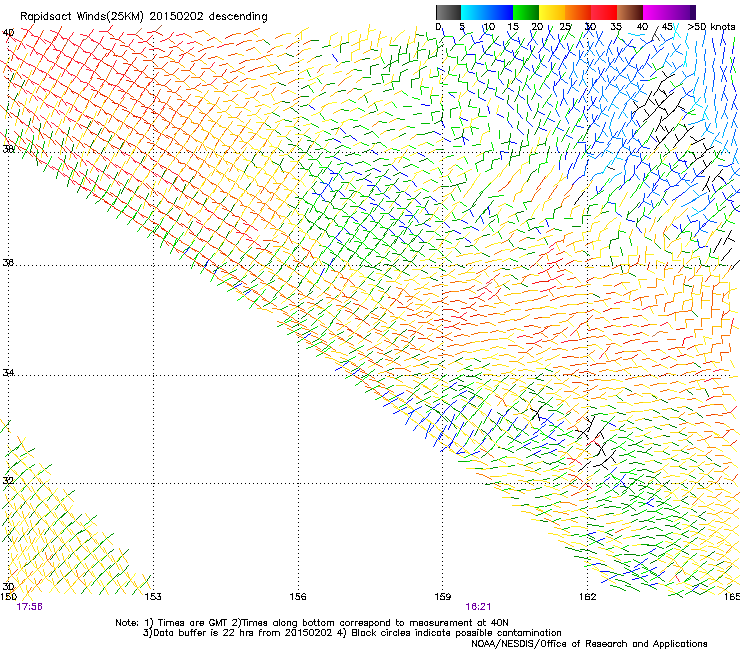740x650 pixels.
Task: Click the latitude label '30'
Action: 8,586
